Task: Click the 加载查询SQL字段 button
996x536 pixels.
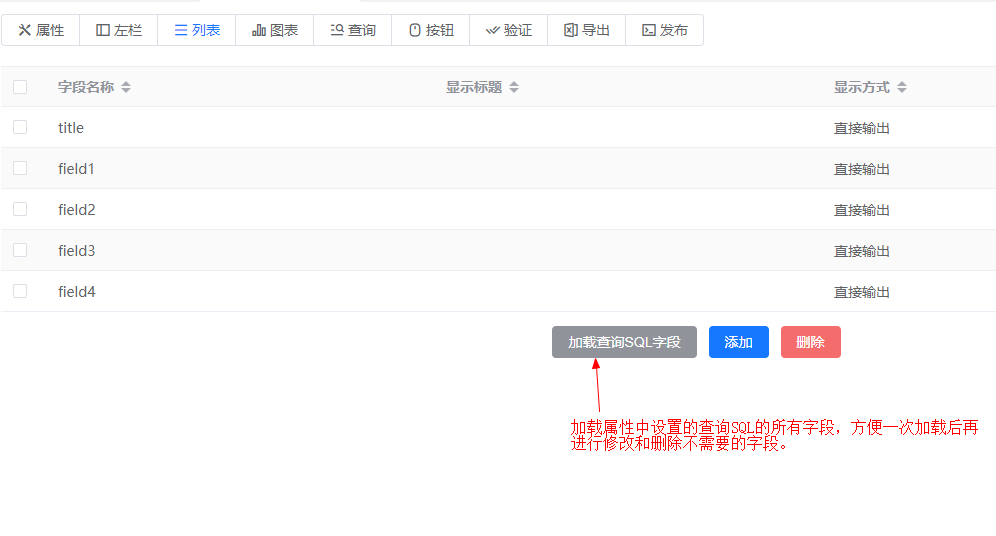Action: [x=624, y=342]
